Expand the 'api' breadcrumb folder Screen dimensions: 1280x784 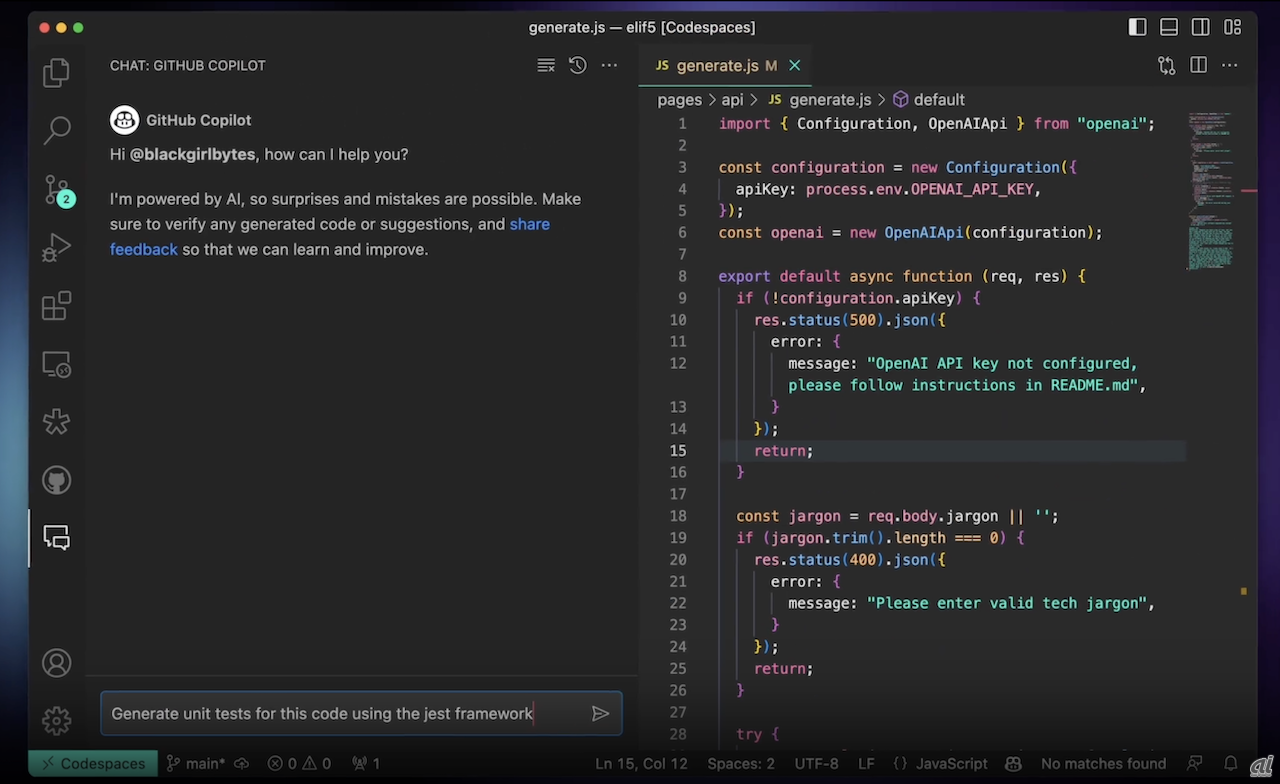click(x=732, y=99)
